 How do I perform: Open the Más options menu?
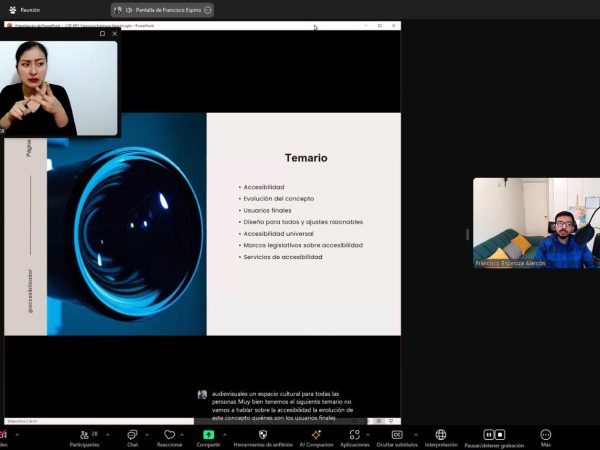pos(546,438)
